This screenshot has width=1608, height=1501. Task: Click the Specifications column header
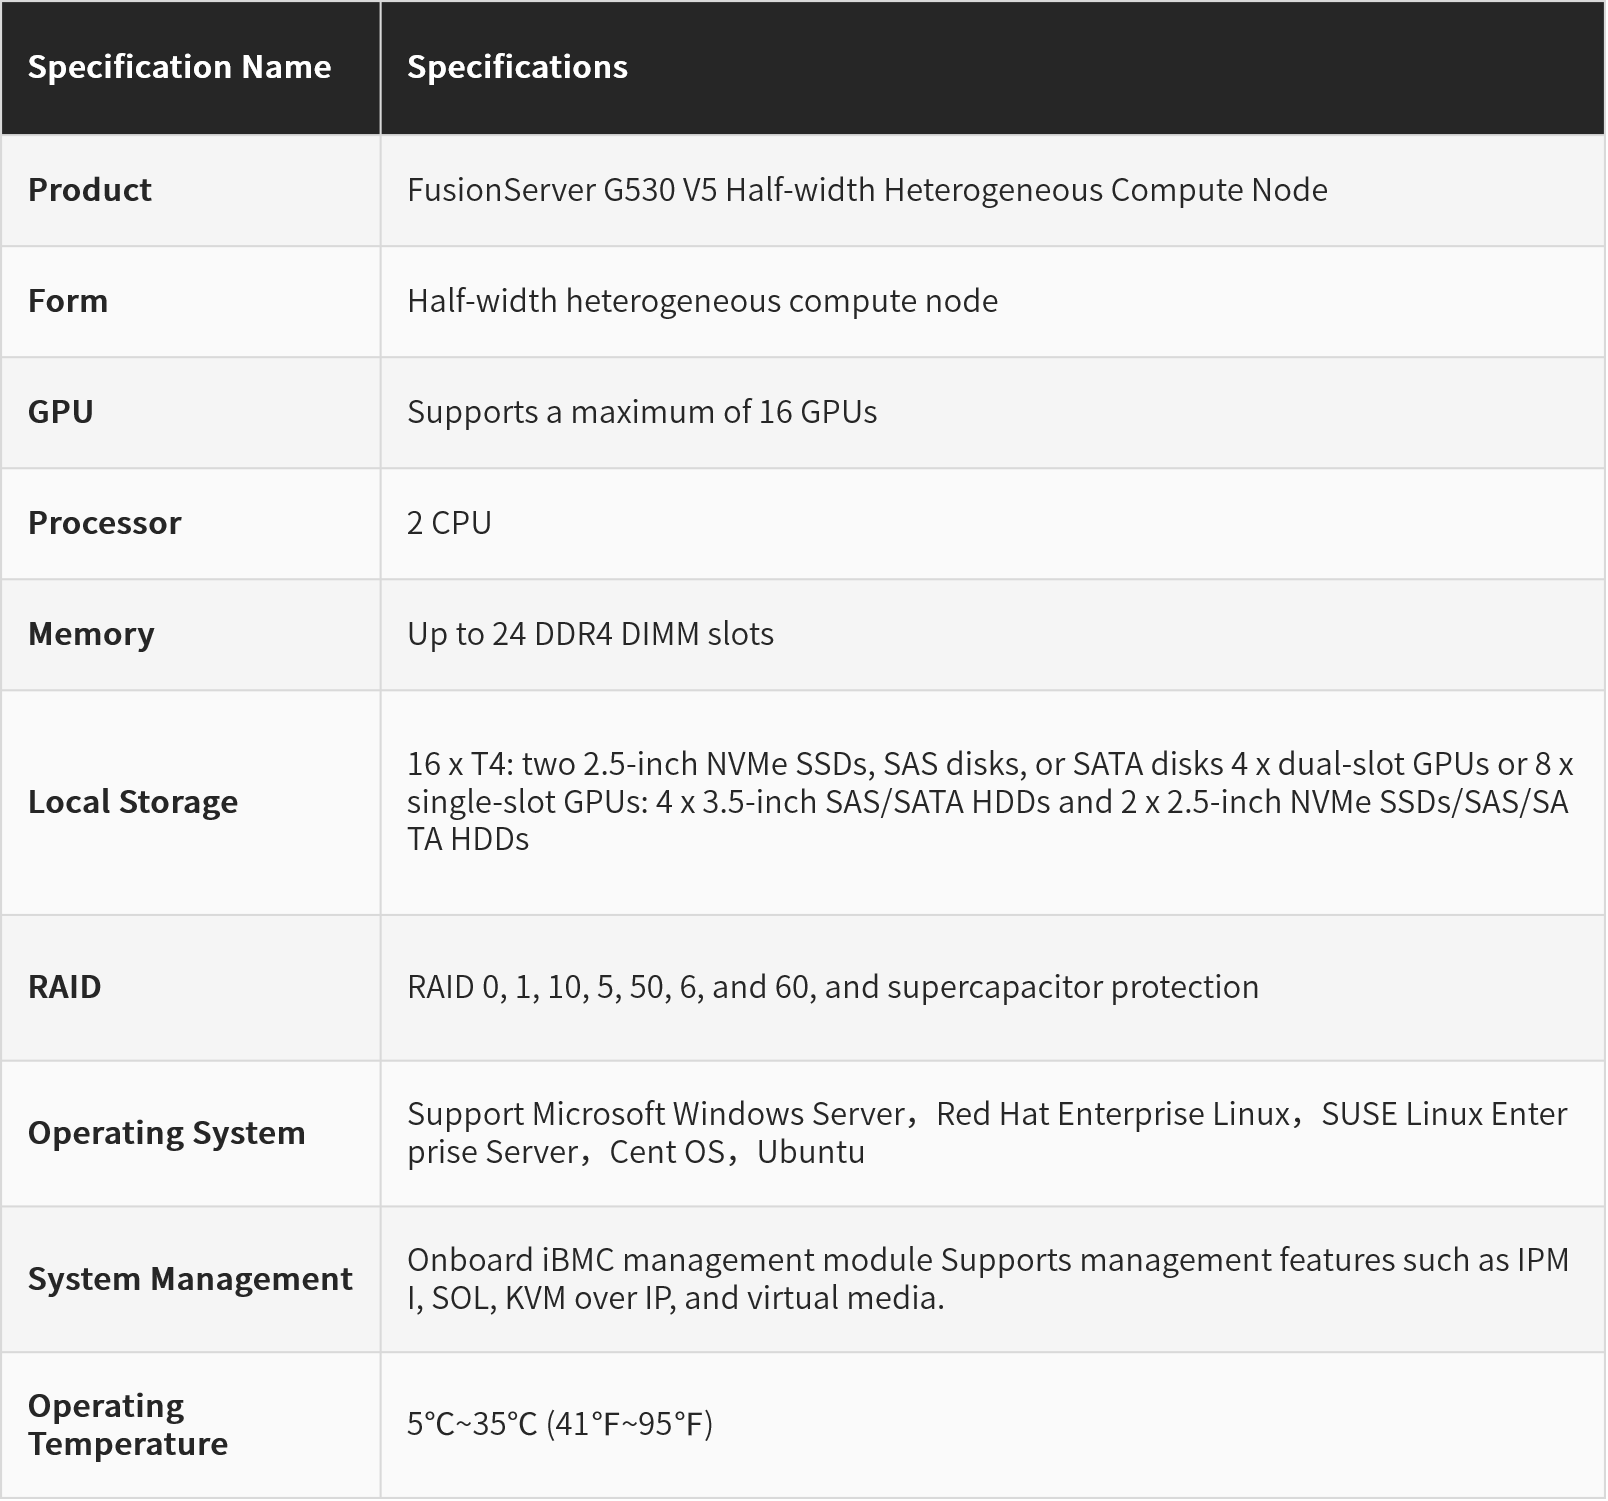click(x=517, y=67)
